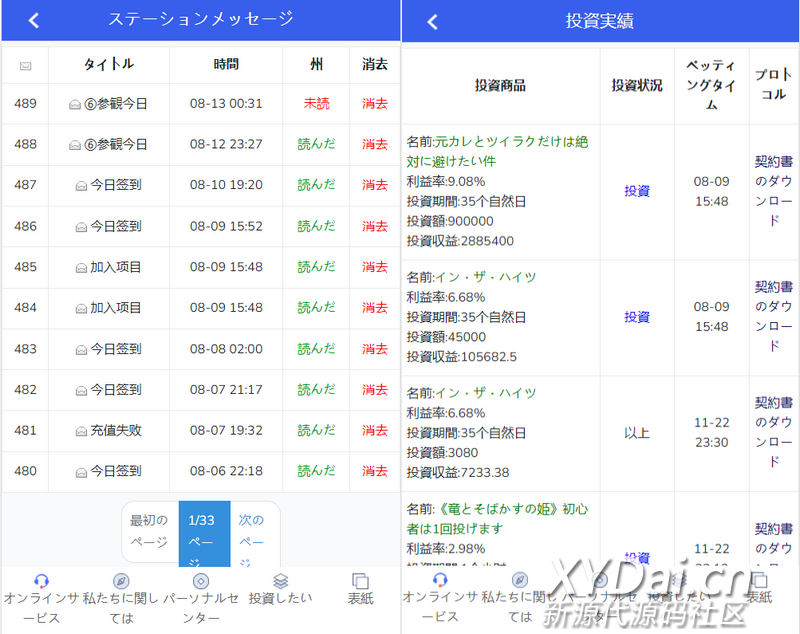
Task: Tap back arrow in ステーションメッセージ header
Action: pyautogui.click(x=34, y=20)
